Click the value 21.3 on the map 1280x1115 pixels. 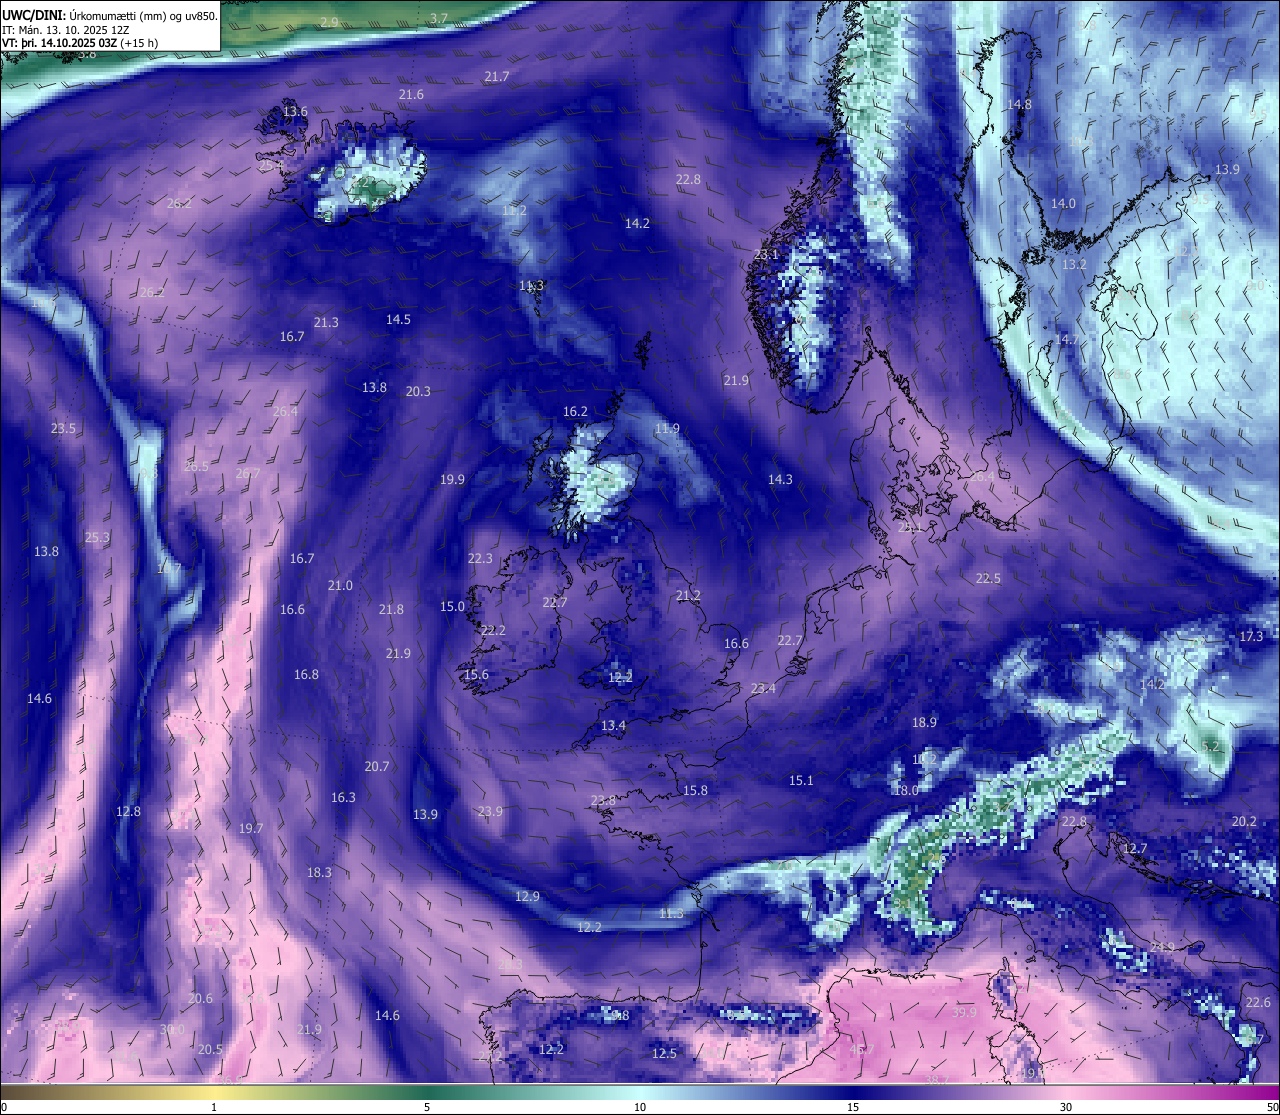(326, 322)
